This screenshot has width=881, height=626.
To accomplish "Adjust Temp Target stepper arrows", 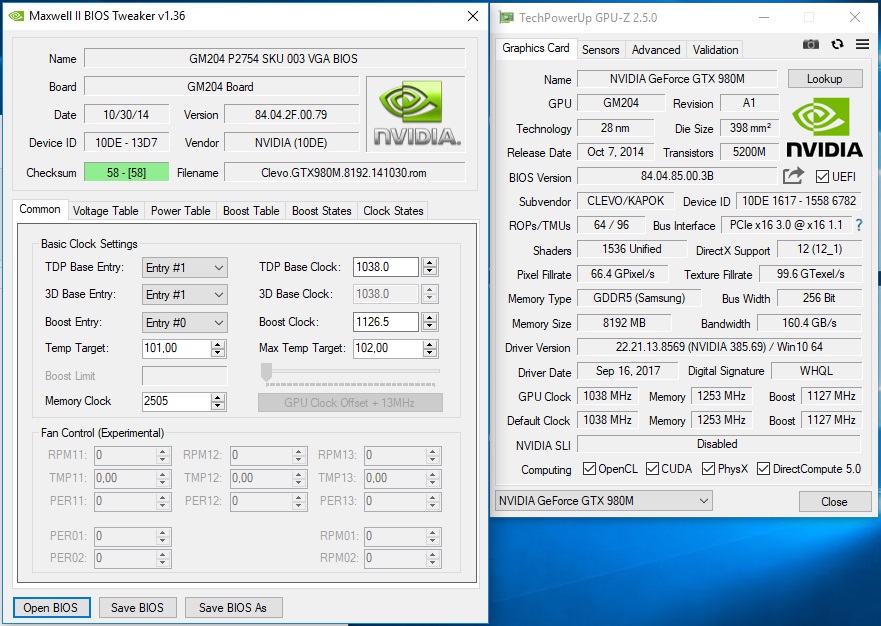I will coord(218,348).
